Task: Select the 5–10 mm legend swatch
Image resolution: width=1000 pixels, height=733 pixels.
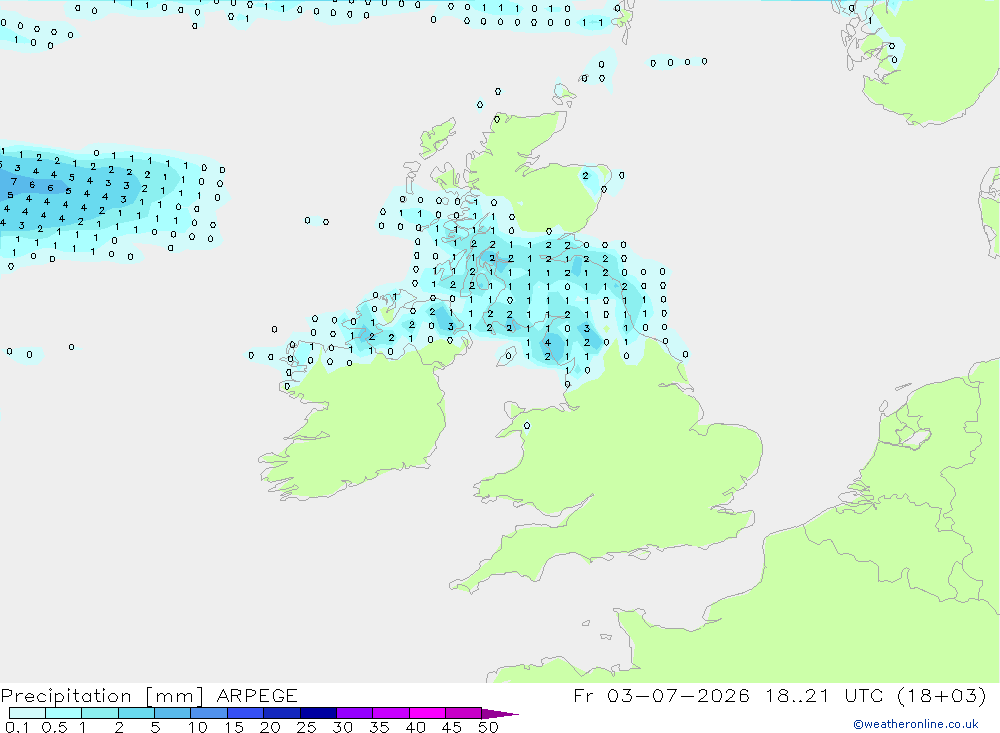Action: coord(172,713)
